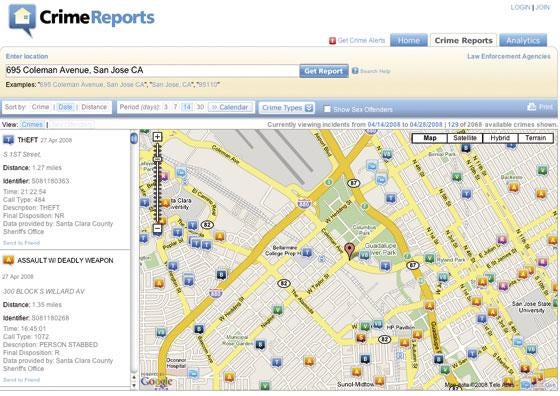Switch the map to Satellite view
Screen dimensions: 560x396
click(x=465, y=138)
